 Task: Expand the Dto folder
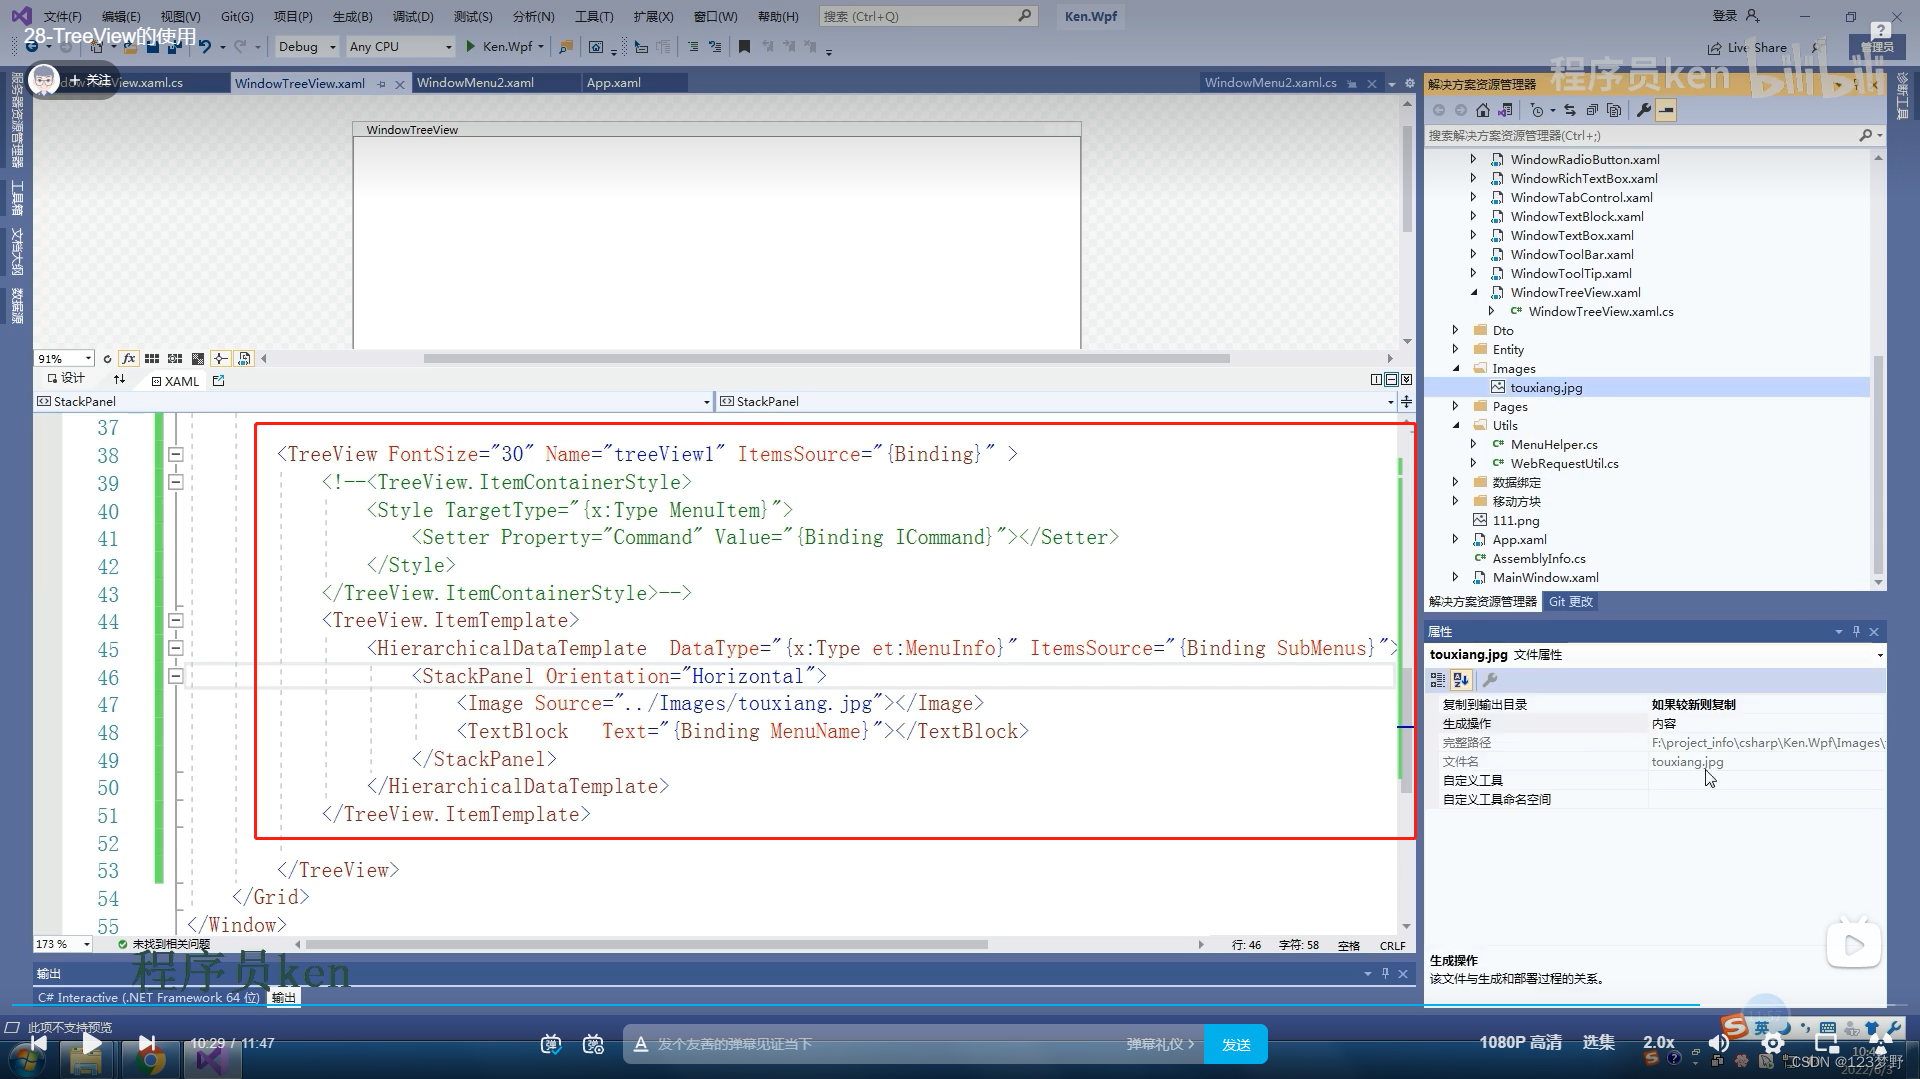tap(1455, 330)
